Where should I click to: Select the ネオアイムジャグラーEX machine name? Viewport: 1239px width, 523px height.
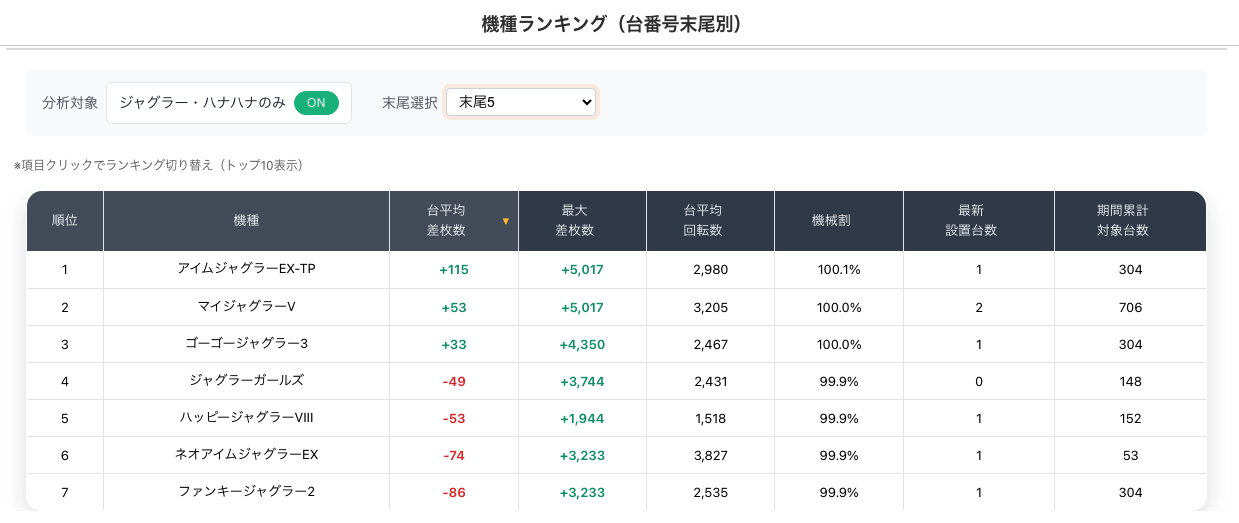click(246, 455)
